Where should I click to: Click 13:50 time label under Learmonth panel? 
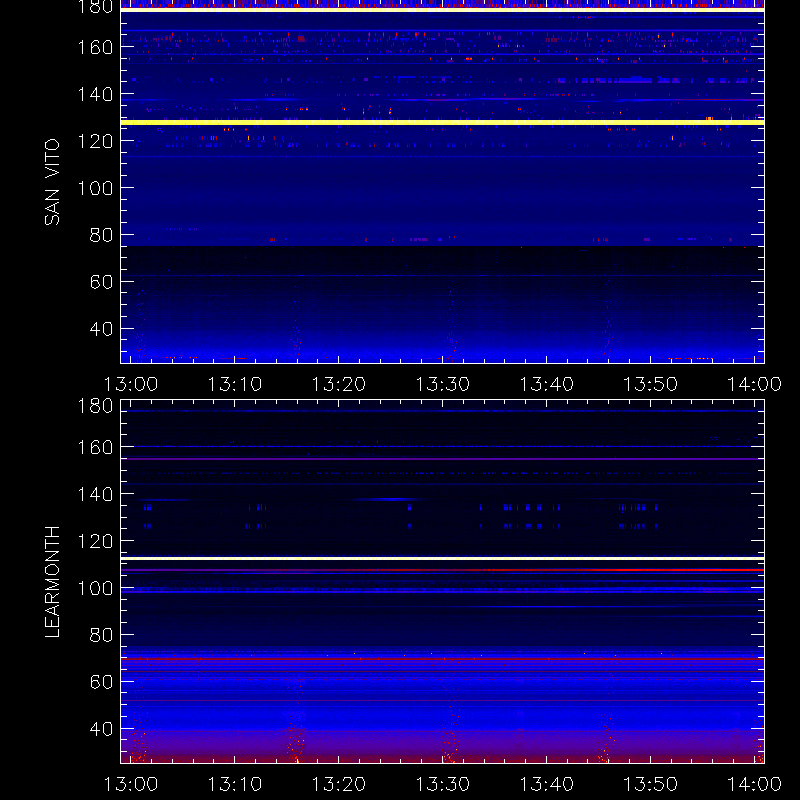[x=651, y=784]
